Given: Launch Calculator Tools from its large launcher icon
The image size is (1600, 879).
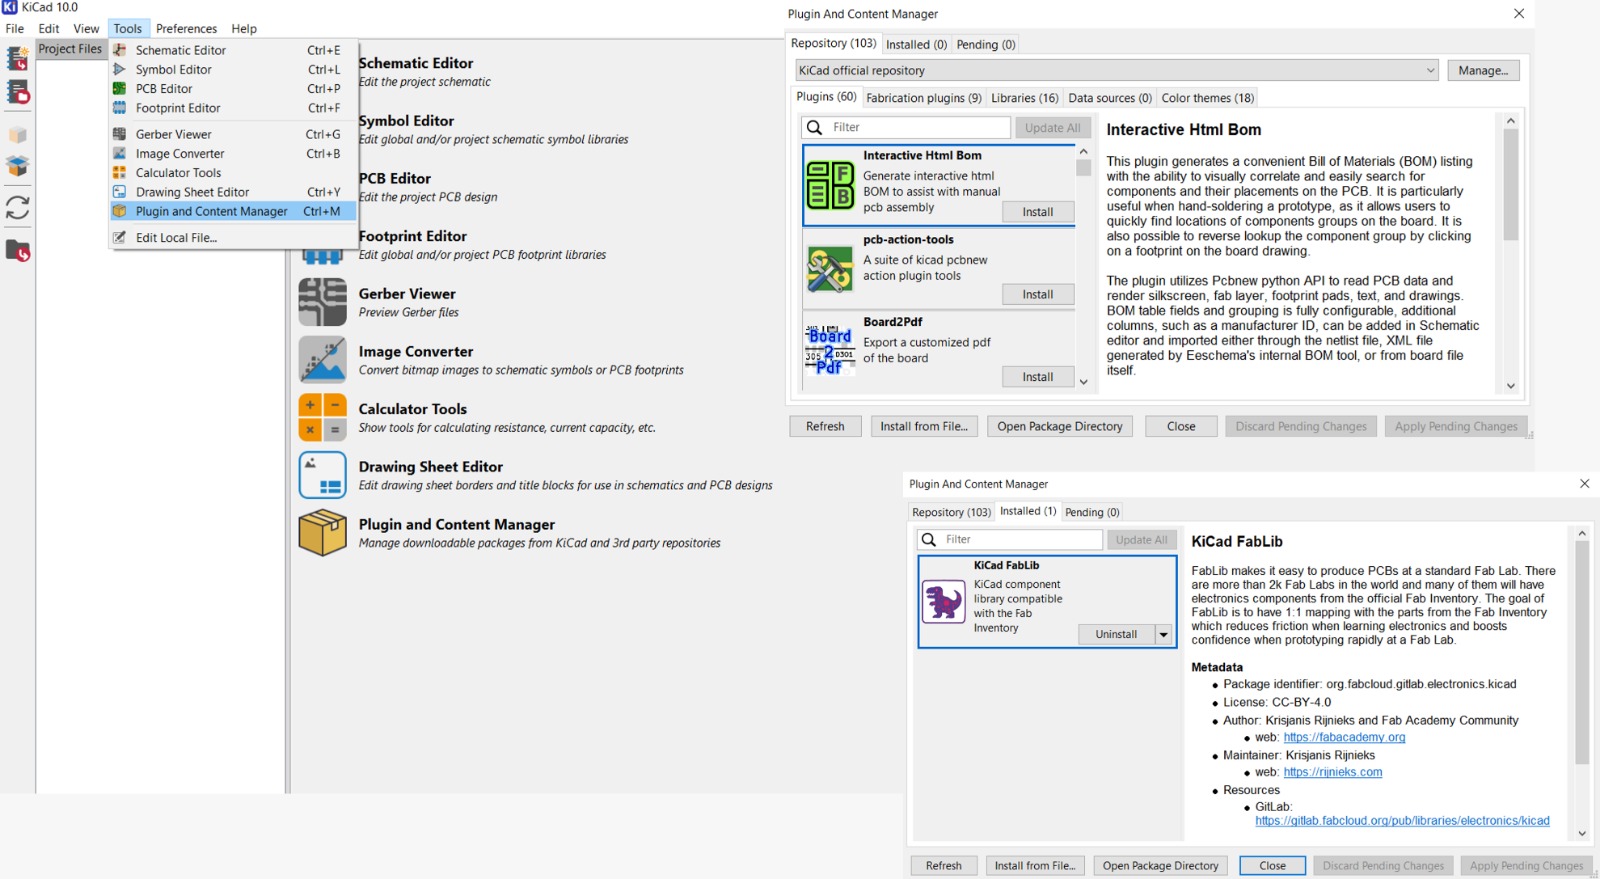Looking at the screenshot, I should tap(322, 417).
